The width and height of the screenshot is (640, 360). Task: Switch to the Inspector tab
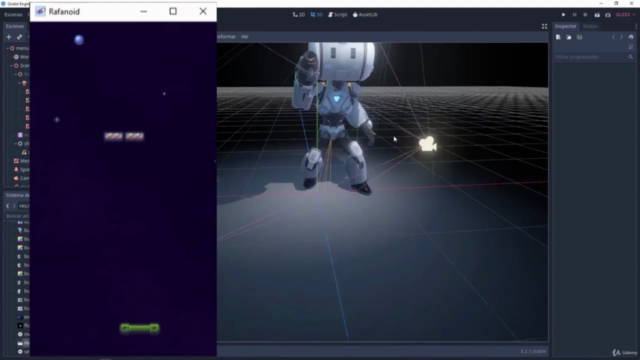(565, 26)
